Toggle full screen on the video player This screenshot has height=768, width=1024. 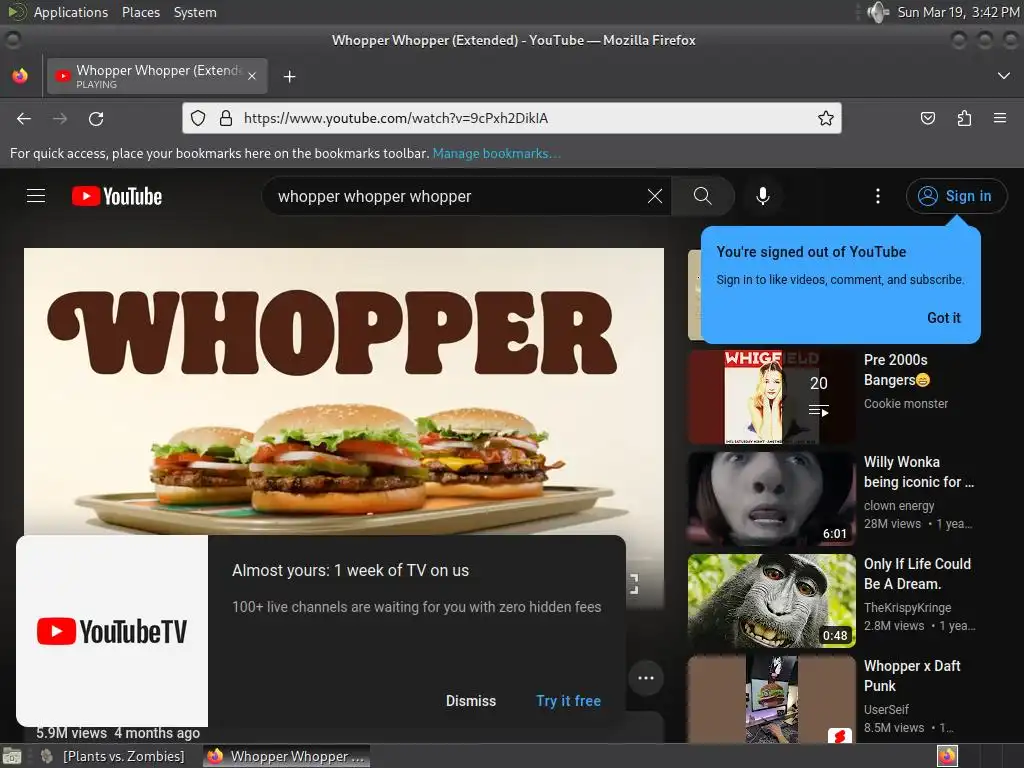pos(633,584)
